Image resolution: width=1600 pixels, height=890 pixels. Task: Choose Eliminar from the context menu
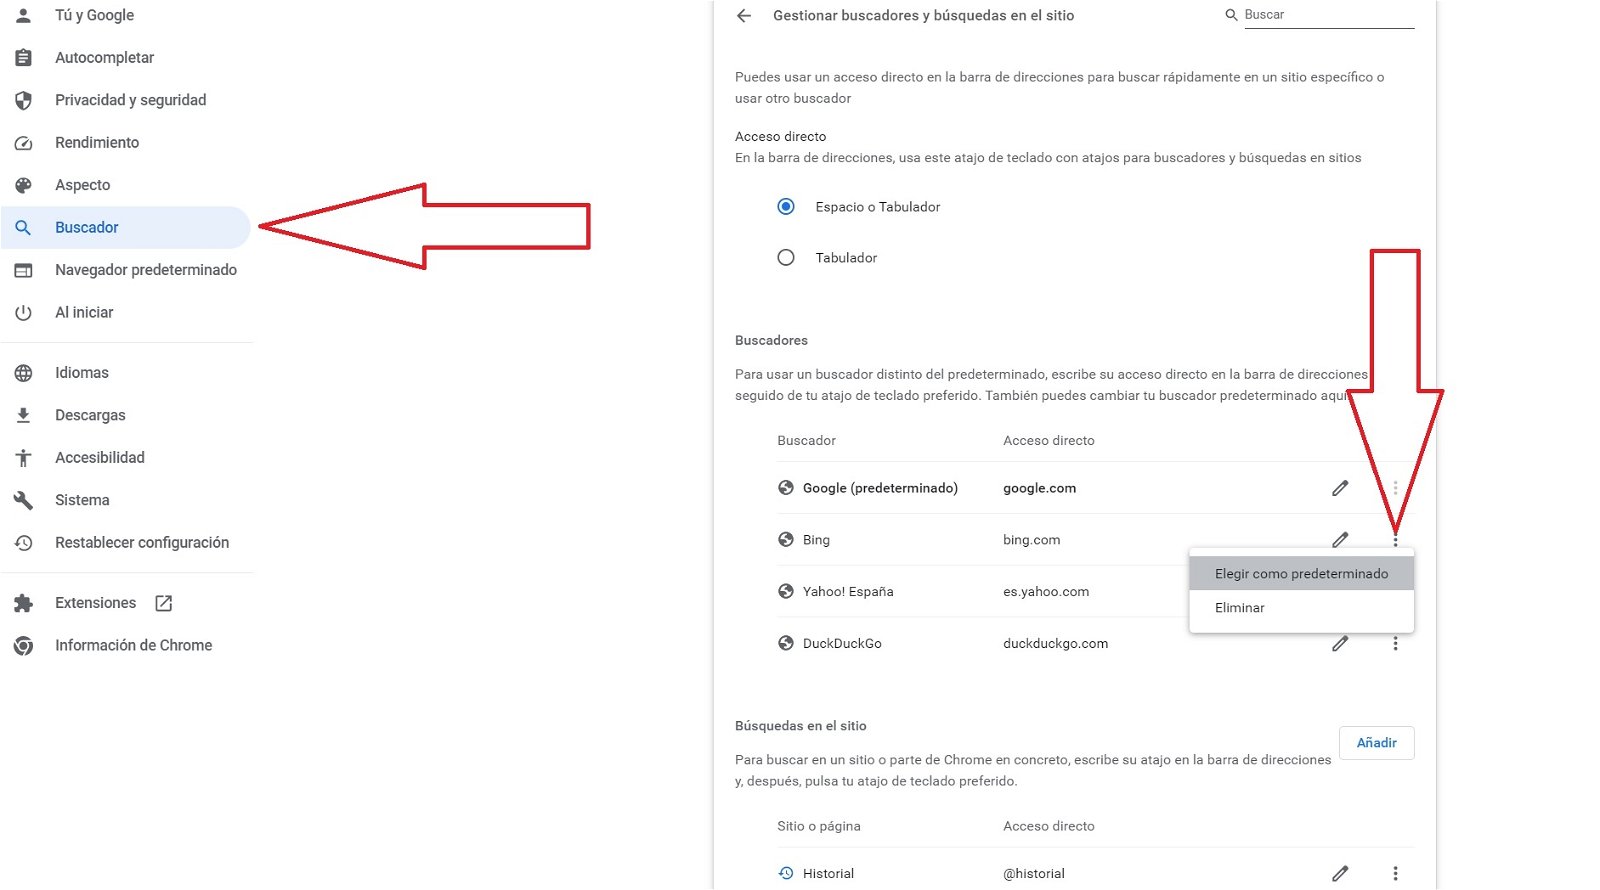coord(1301,607)
